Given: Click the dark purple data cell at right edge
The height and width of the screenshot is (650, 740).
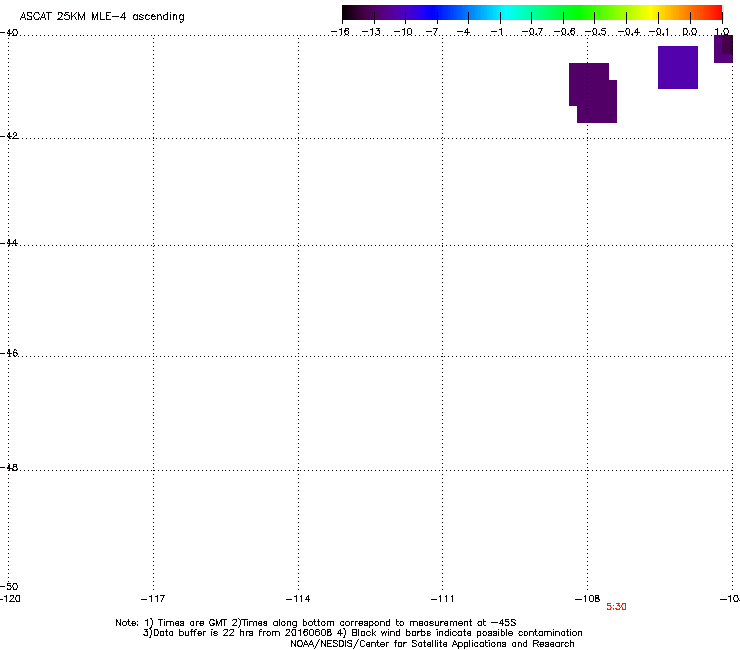Looking at the screenshot, I should click(x=723, y=49).
